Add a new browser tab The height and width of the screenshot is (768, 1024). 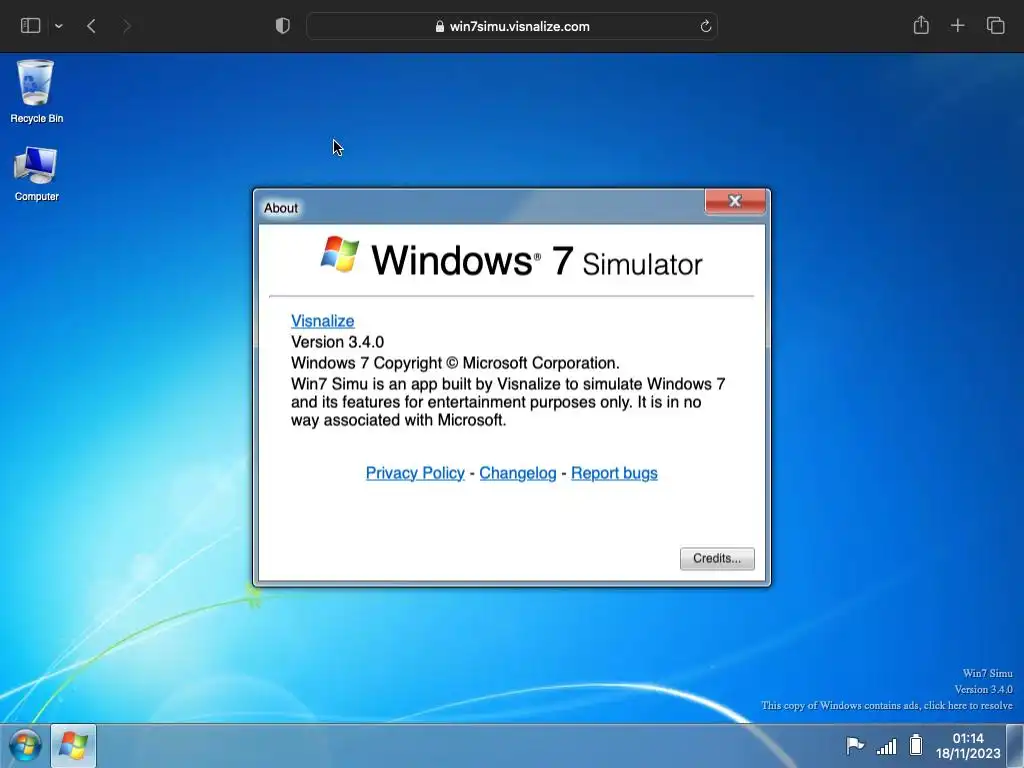coord(957,26)
